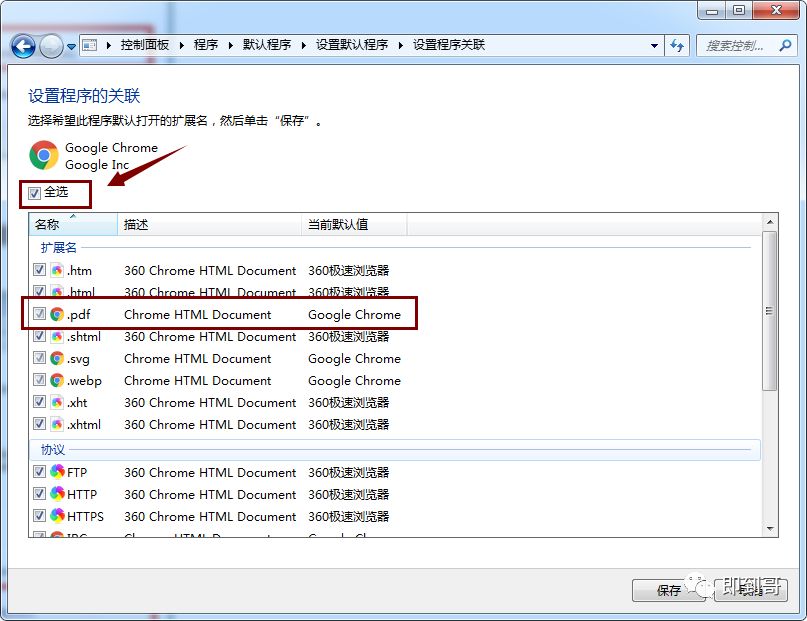Minimize the window
The image size is (807, 621).
click(x=712, y=10)
